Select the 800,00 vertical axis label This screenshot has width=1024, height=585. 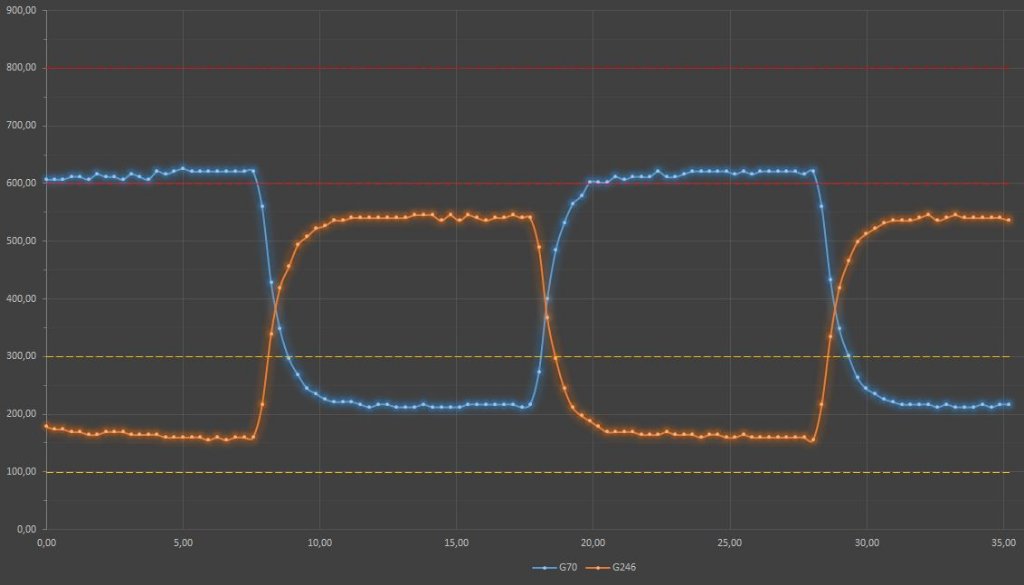[21, 68]
